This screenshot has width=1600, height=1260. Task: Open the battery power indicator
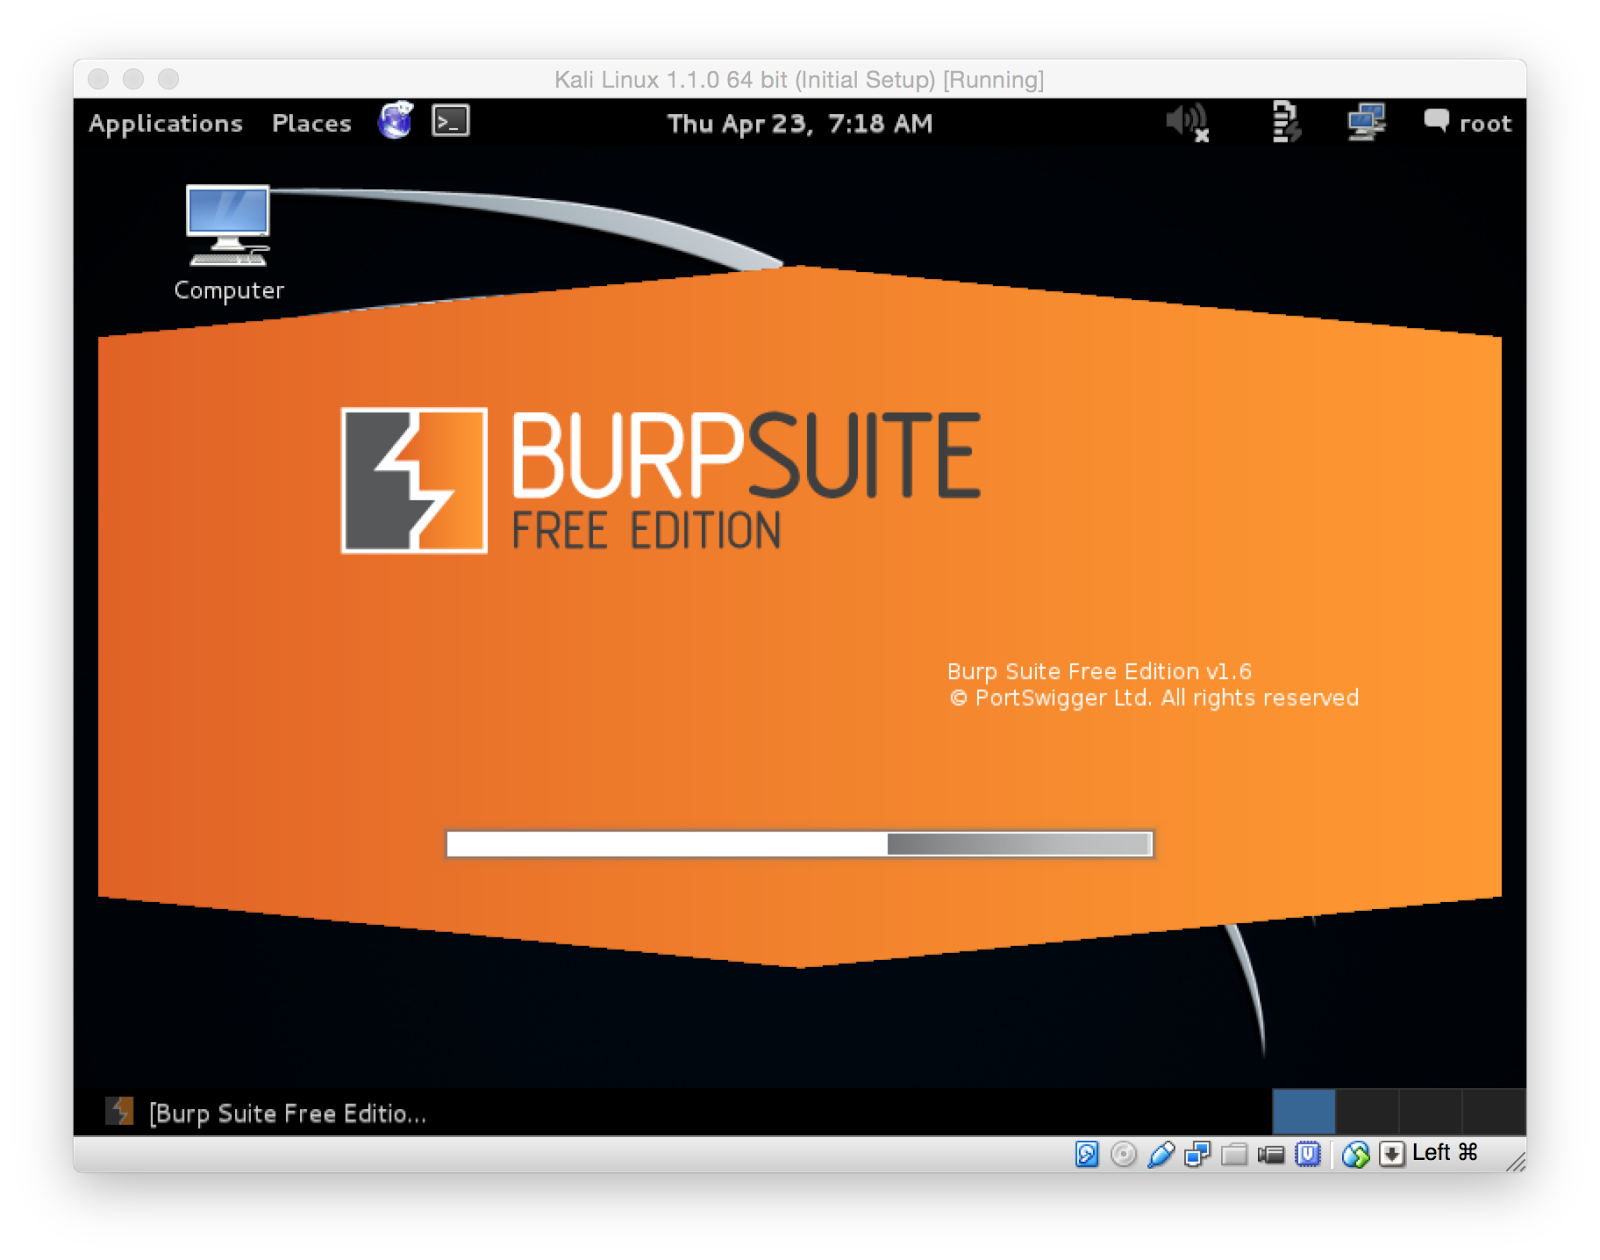pos(1285,123)
